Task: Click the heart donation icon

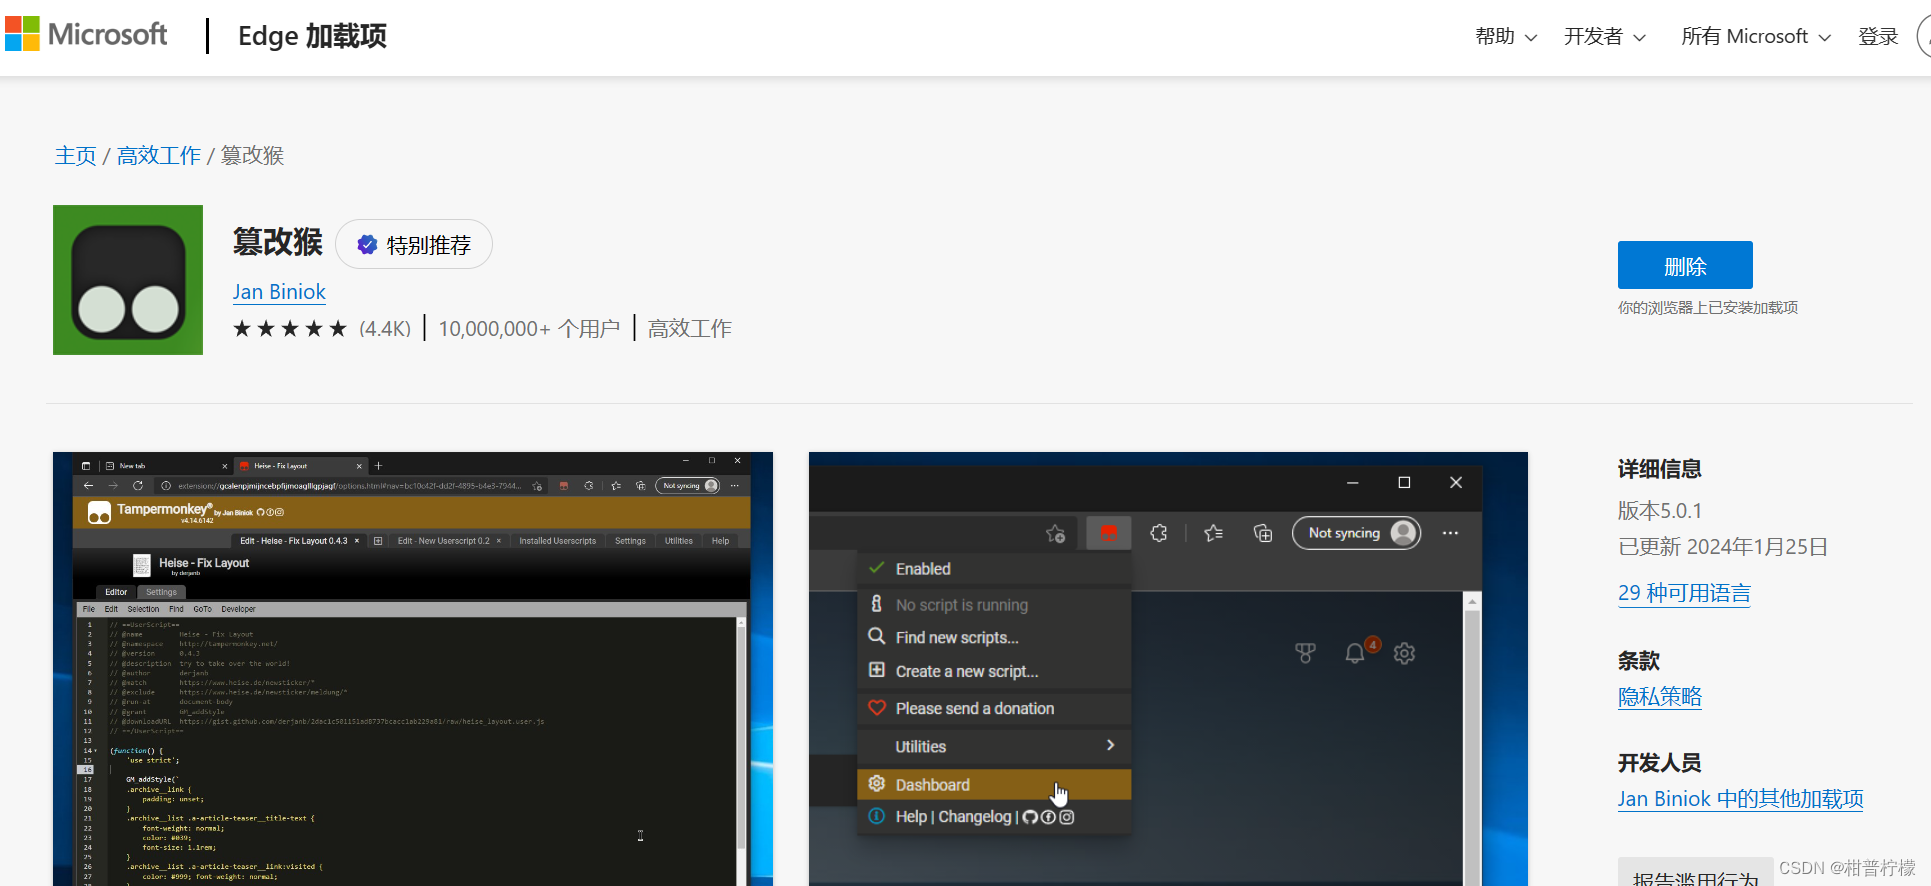Action: click(877, 707)
